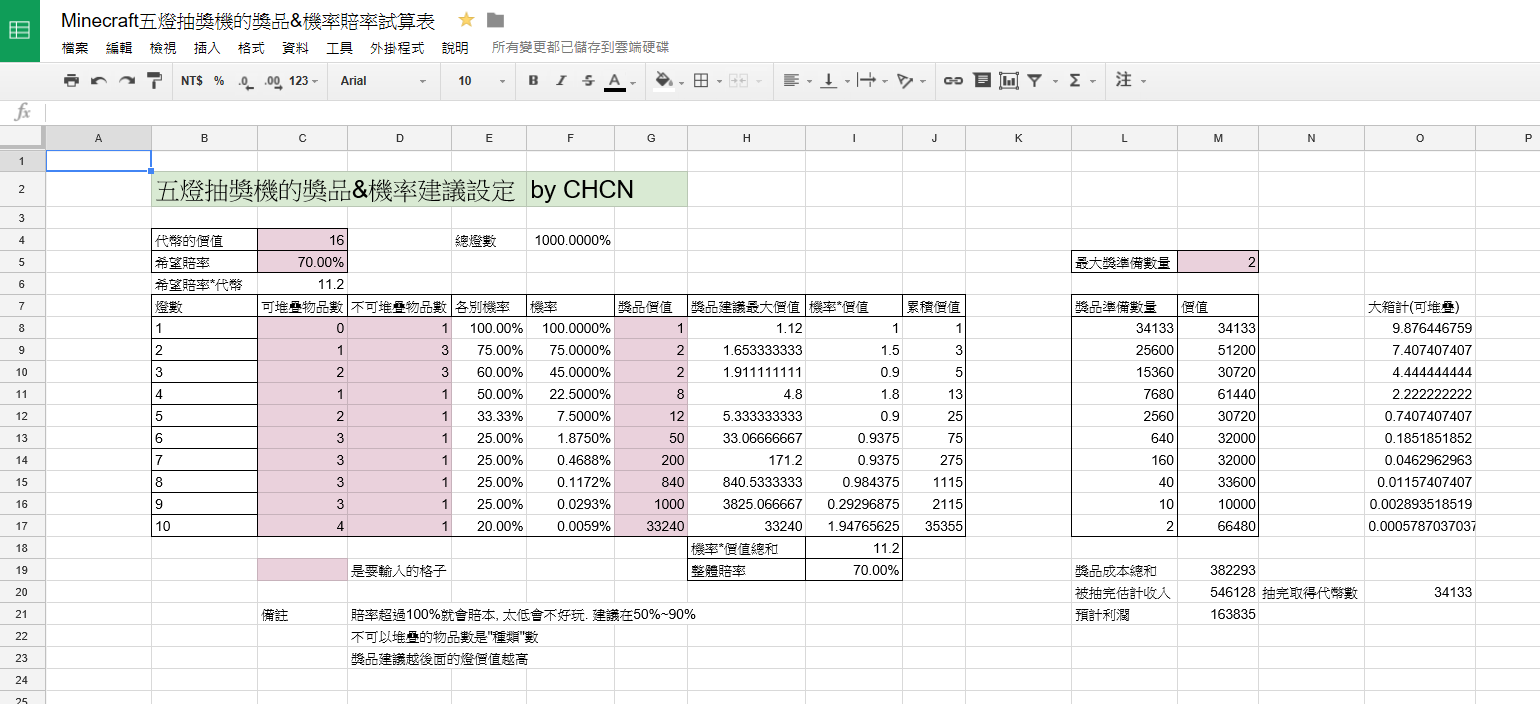The height and width of the screenshot is (704, 1540).
Task: Format as NT$ currency
Action: (192, 81)
